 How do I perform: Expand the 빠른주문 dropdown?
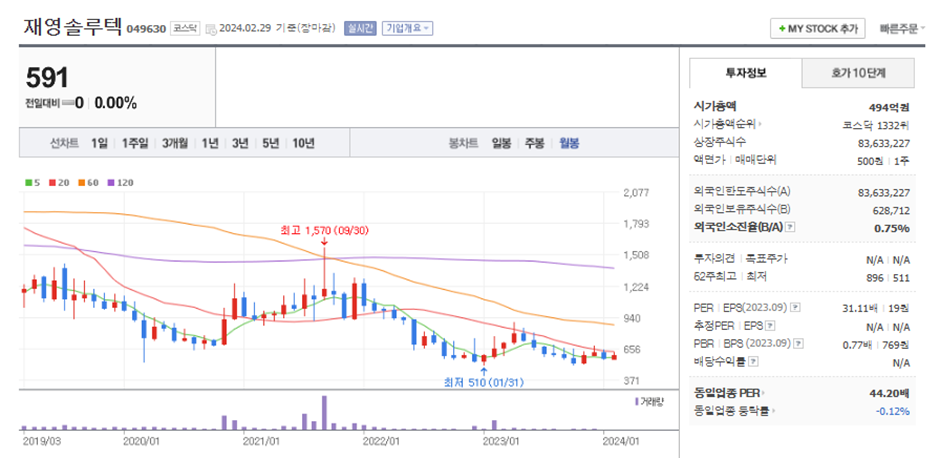(902, 28)
